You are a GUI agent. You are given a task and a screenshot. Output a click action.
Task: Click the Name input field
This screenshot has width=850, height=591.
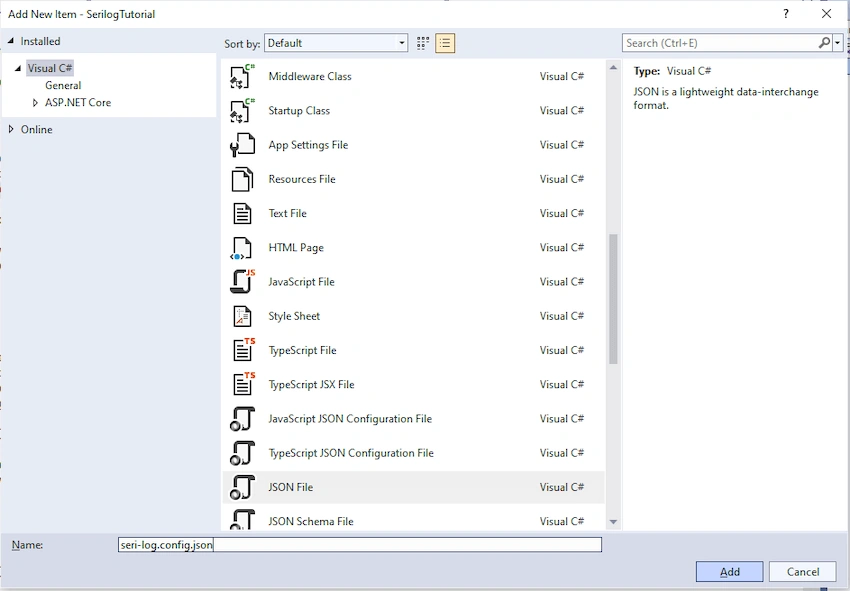360,545
